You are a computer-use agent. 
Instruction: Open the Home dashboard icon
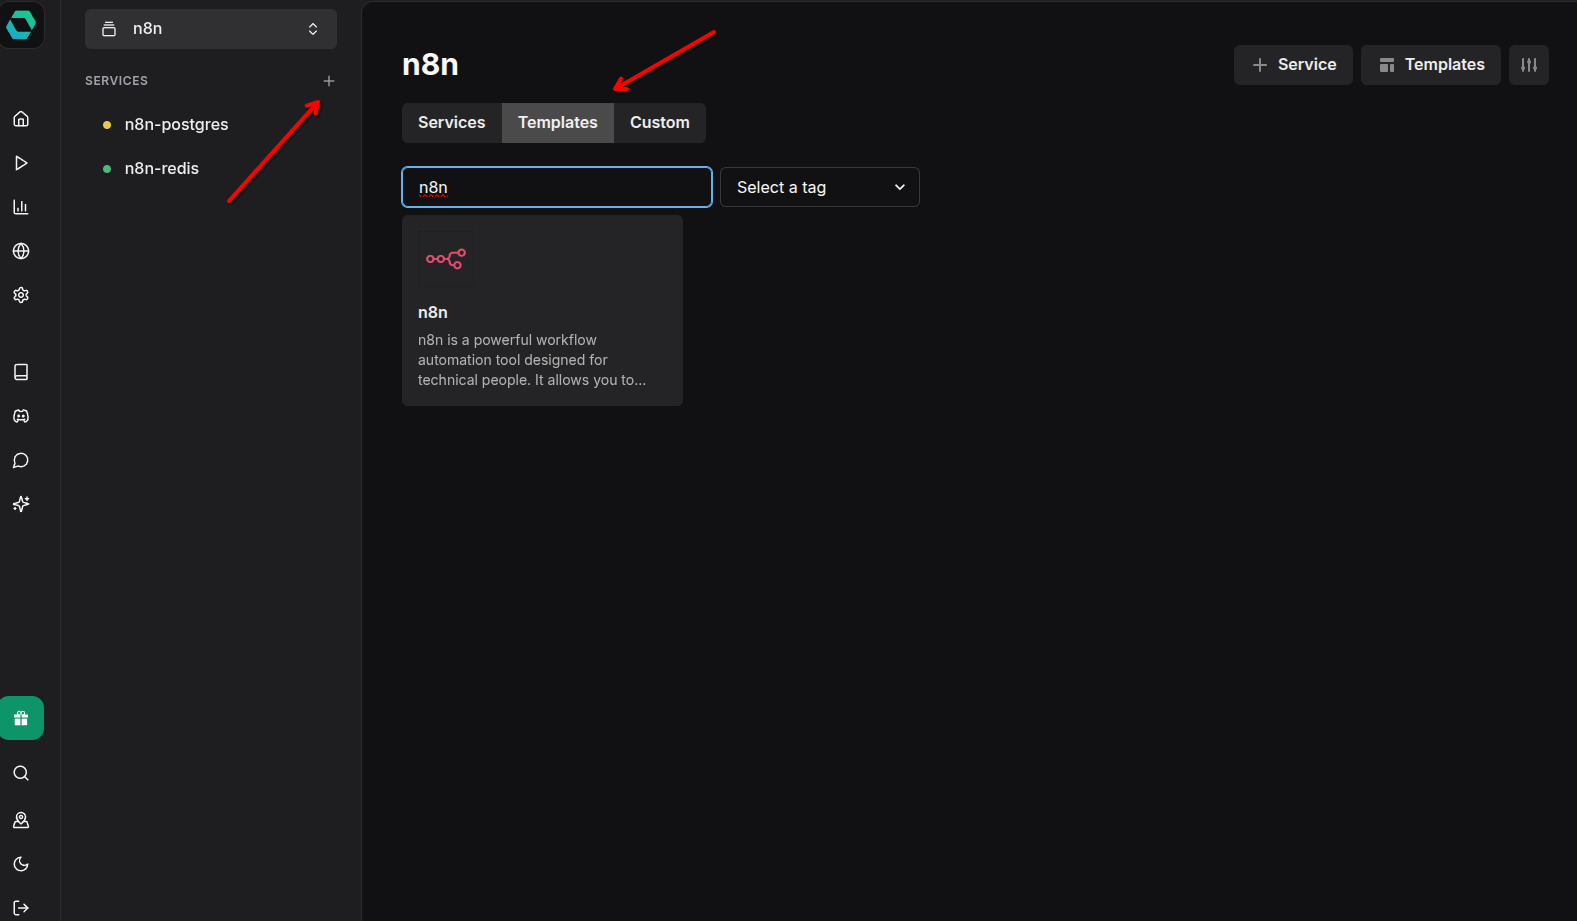(x=21, y=119)
